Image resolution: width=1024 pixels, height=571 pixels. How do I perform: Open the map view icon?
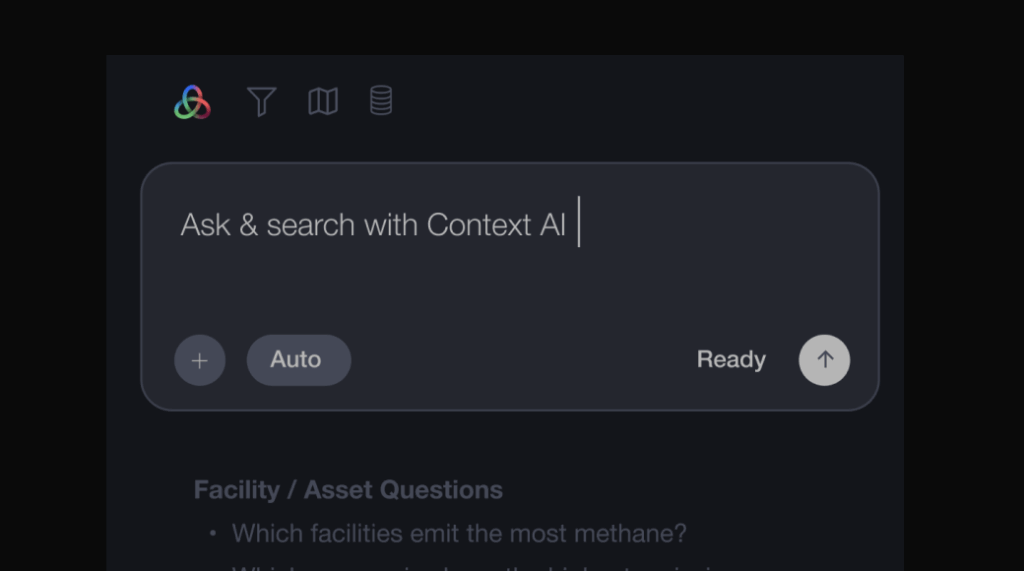[323, 101]
